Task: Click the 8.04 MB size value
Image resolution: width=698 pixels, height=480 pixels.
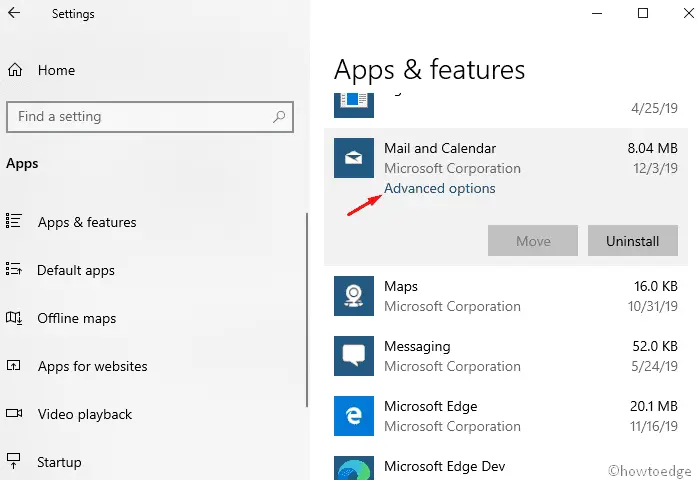Action: coord(653,148)
